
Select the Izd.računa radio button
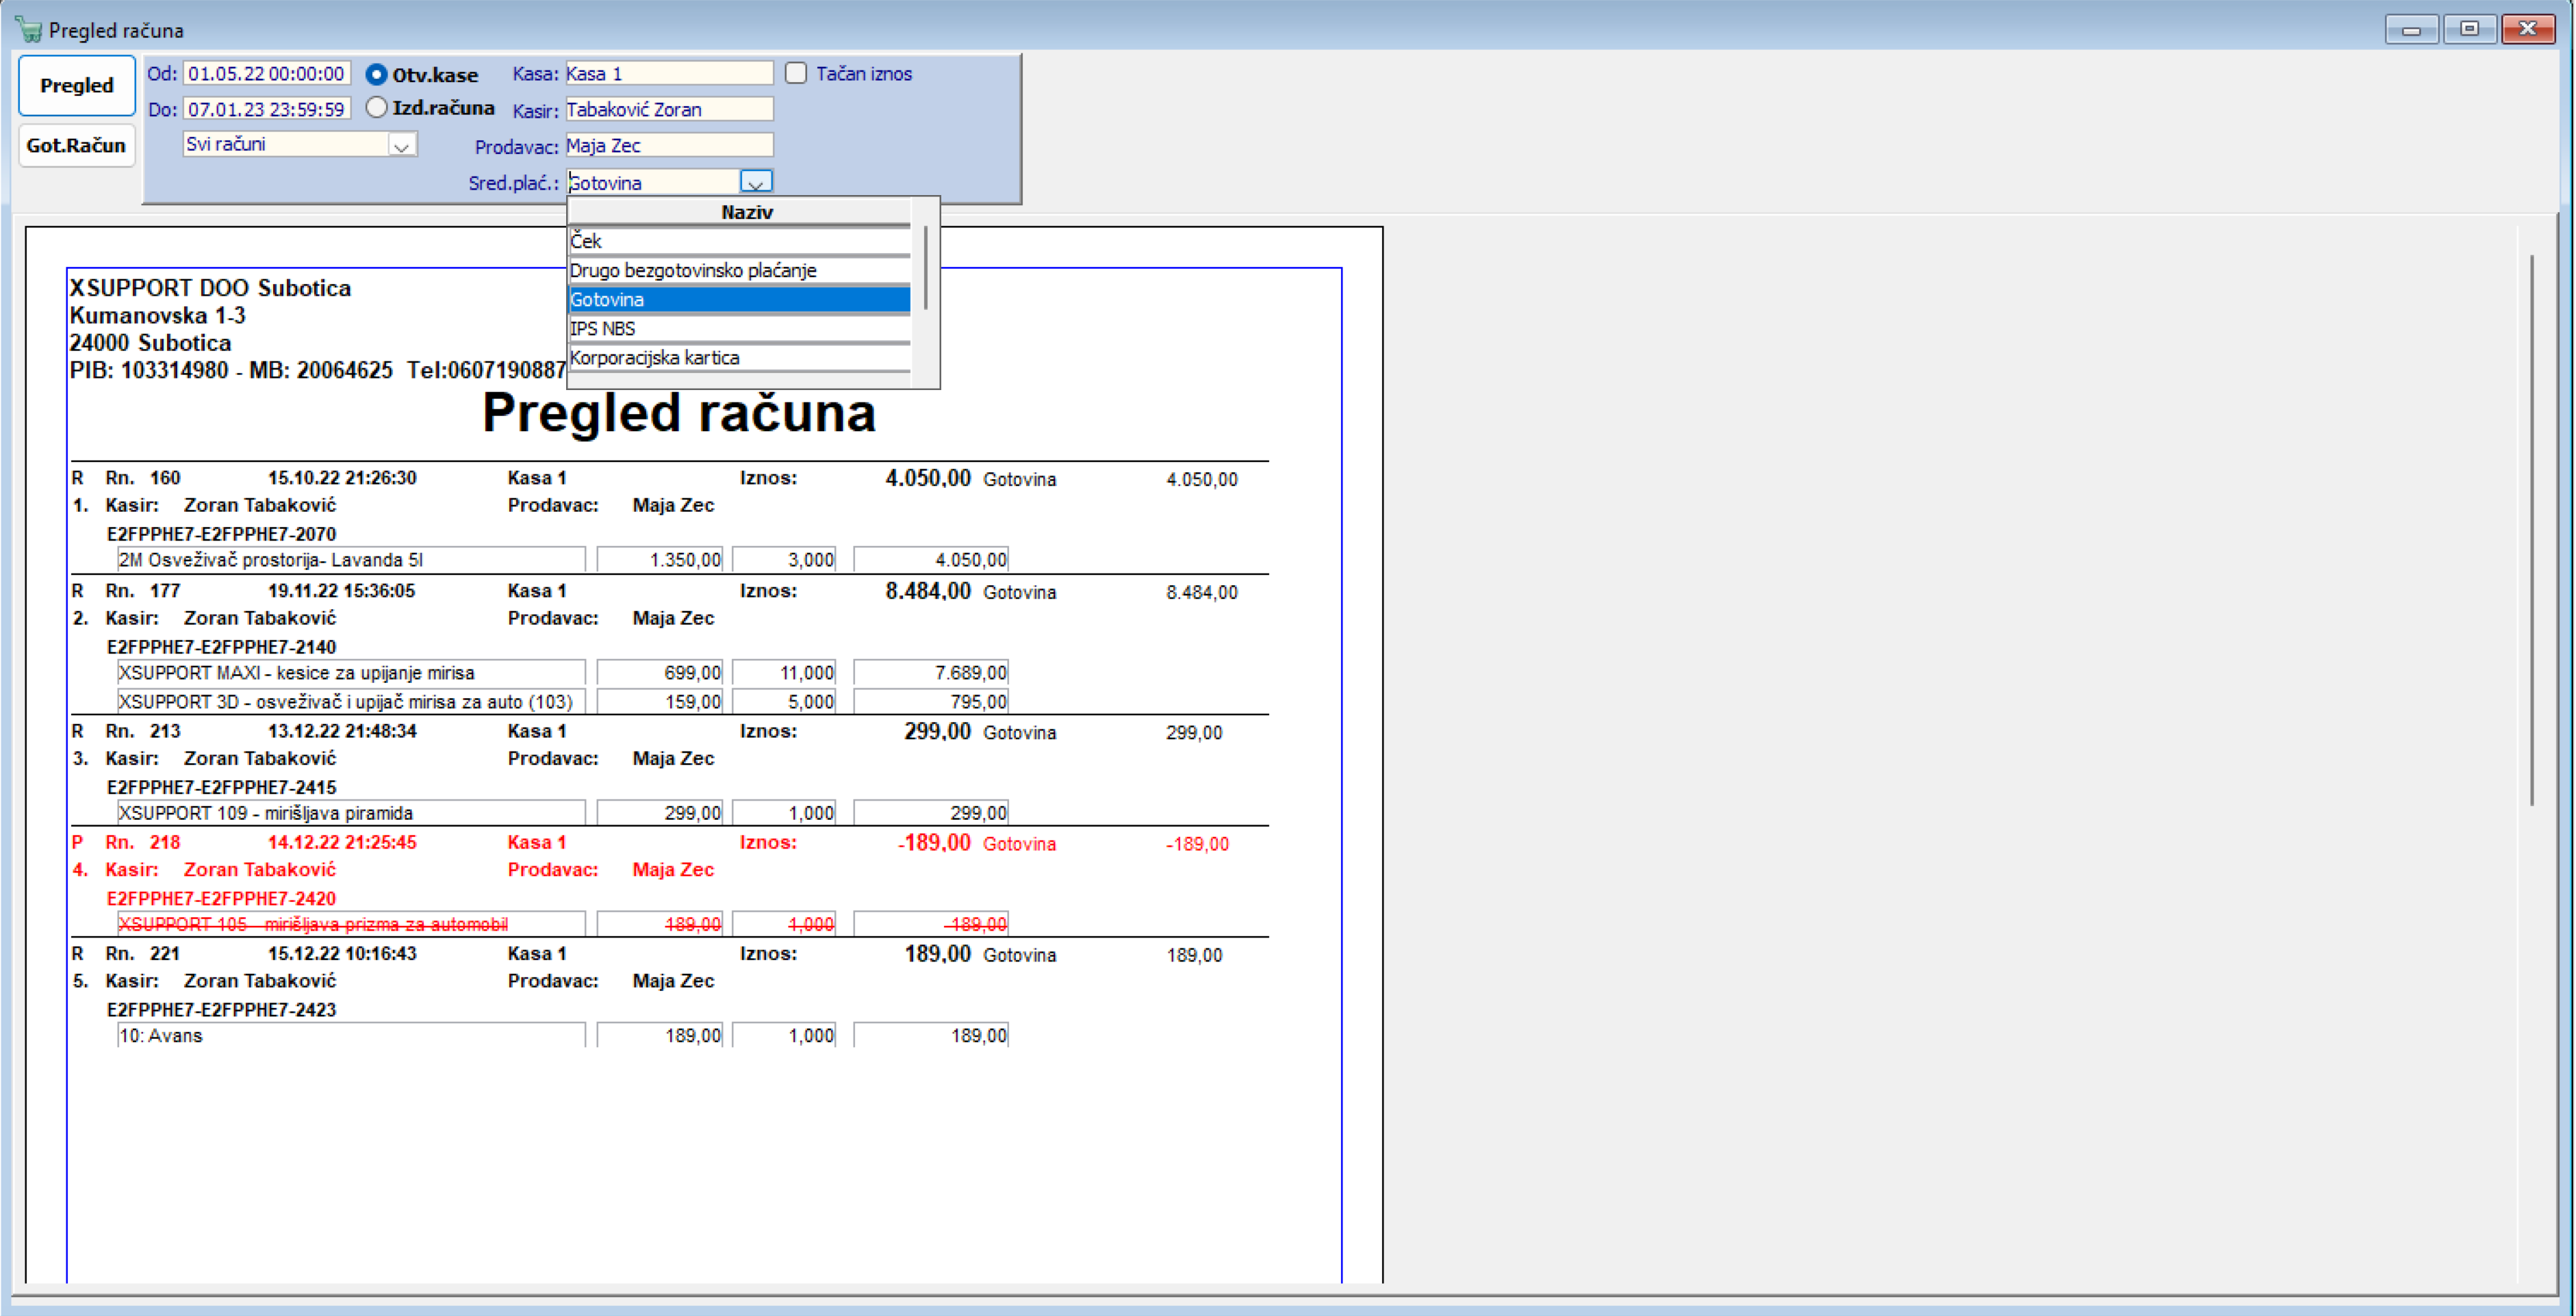pyautogui.click(x=376, y=108)
